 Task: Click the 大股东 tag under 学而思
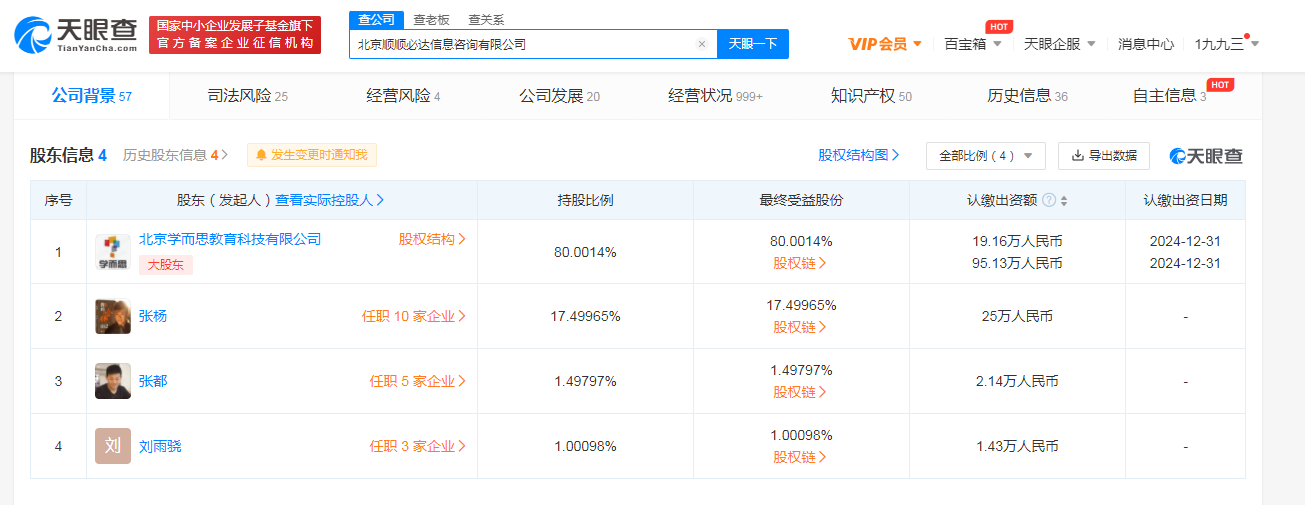tap(165, 264)
